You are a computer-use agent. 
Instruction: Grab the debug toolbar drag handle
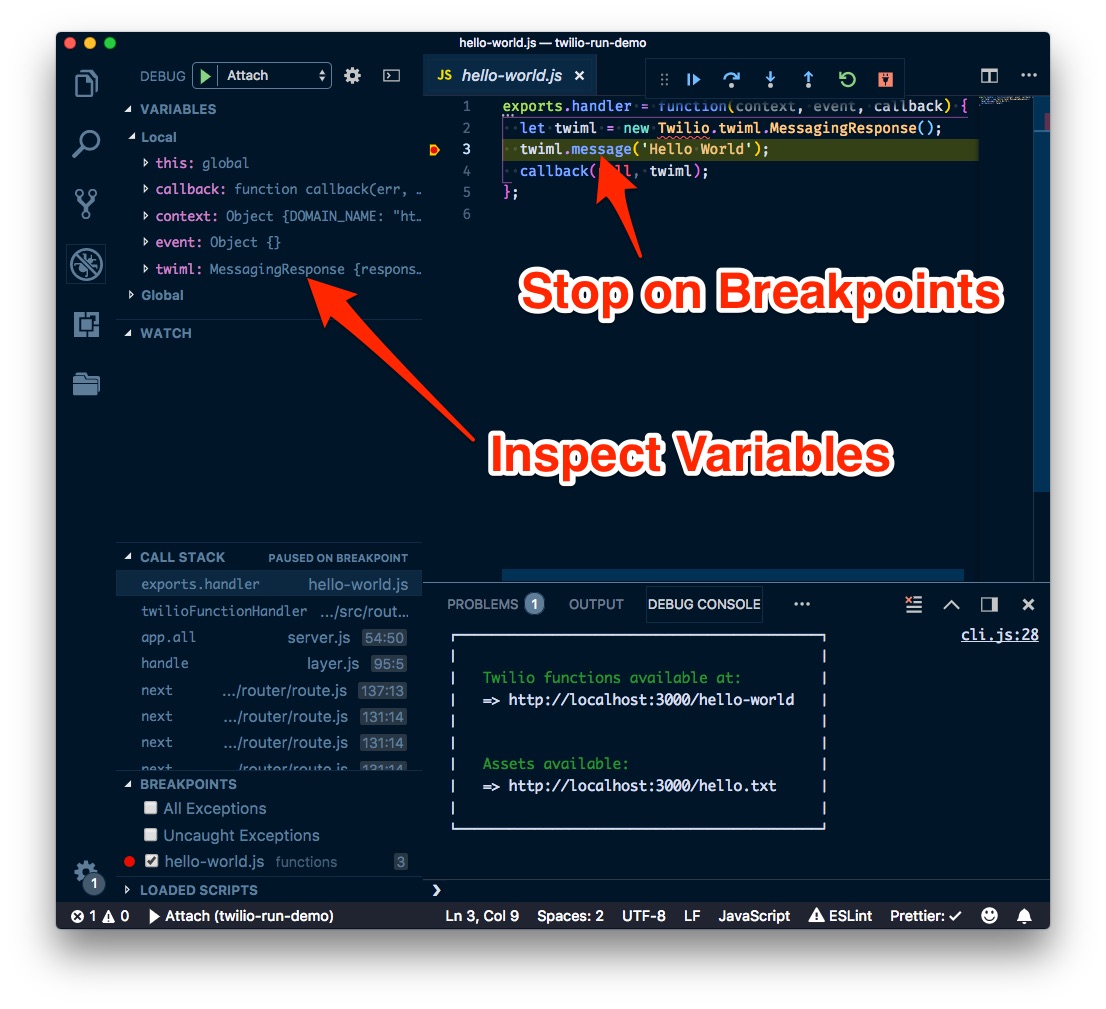664,79
